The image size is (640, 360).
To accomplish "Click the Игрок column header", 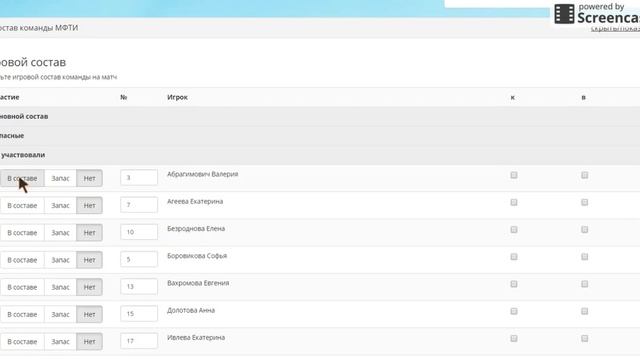I will click(x=177, y=98).
